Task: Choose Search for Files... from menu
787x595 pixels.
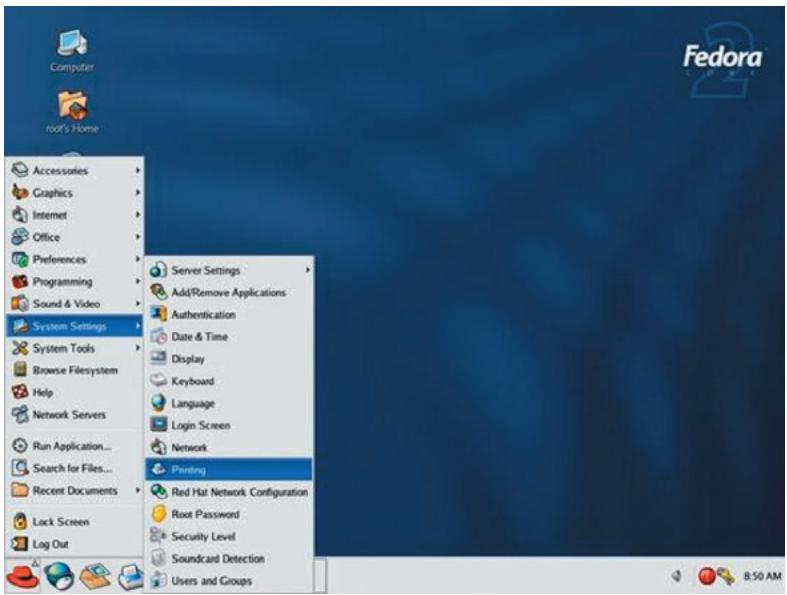Action: click(x=75, y=468)
